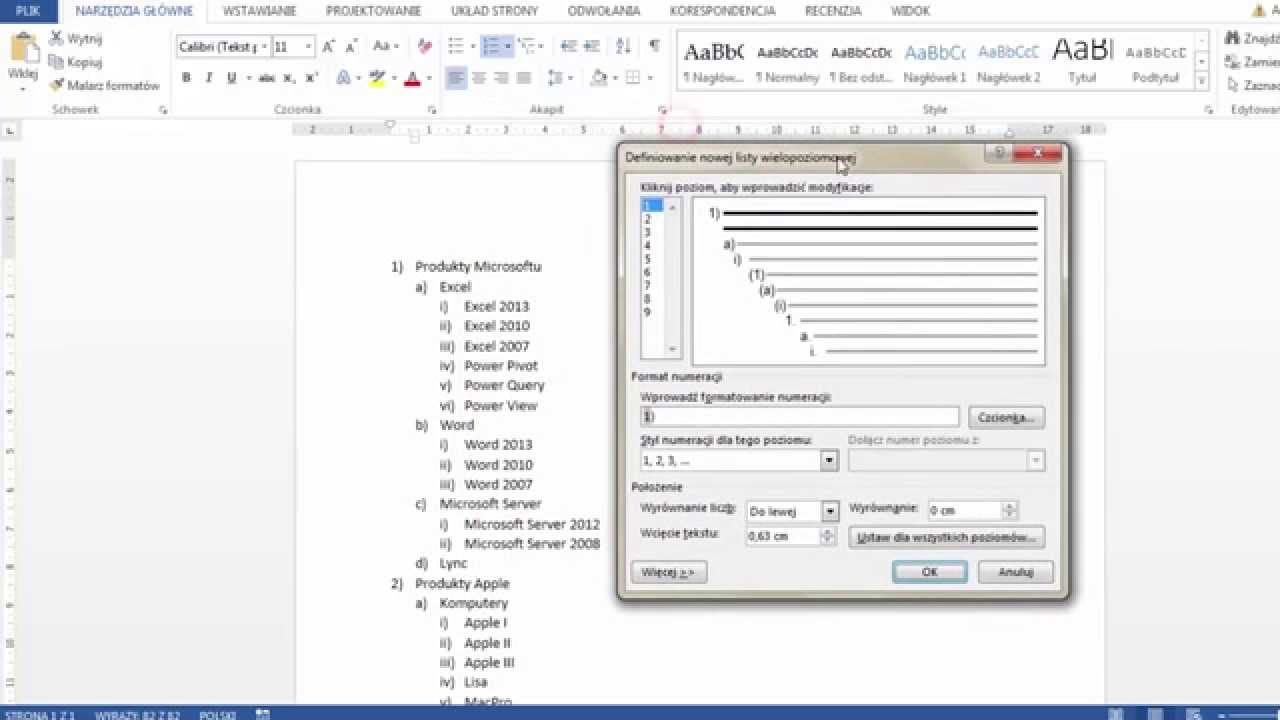Click the line spacing icon
The height and width of the screenshot is (720, 1280).
[557, 78]
